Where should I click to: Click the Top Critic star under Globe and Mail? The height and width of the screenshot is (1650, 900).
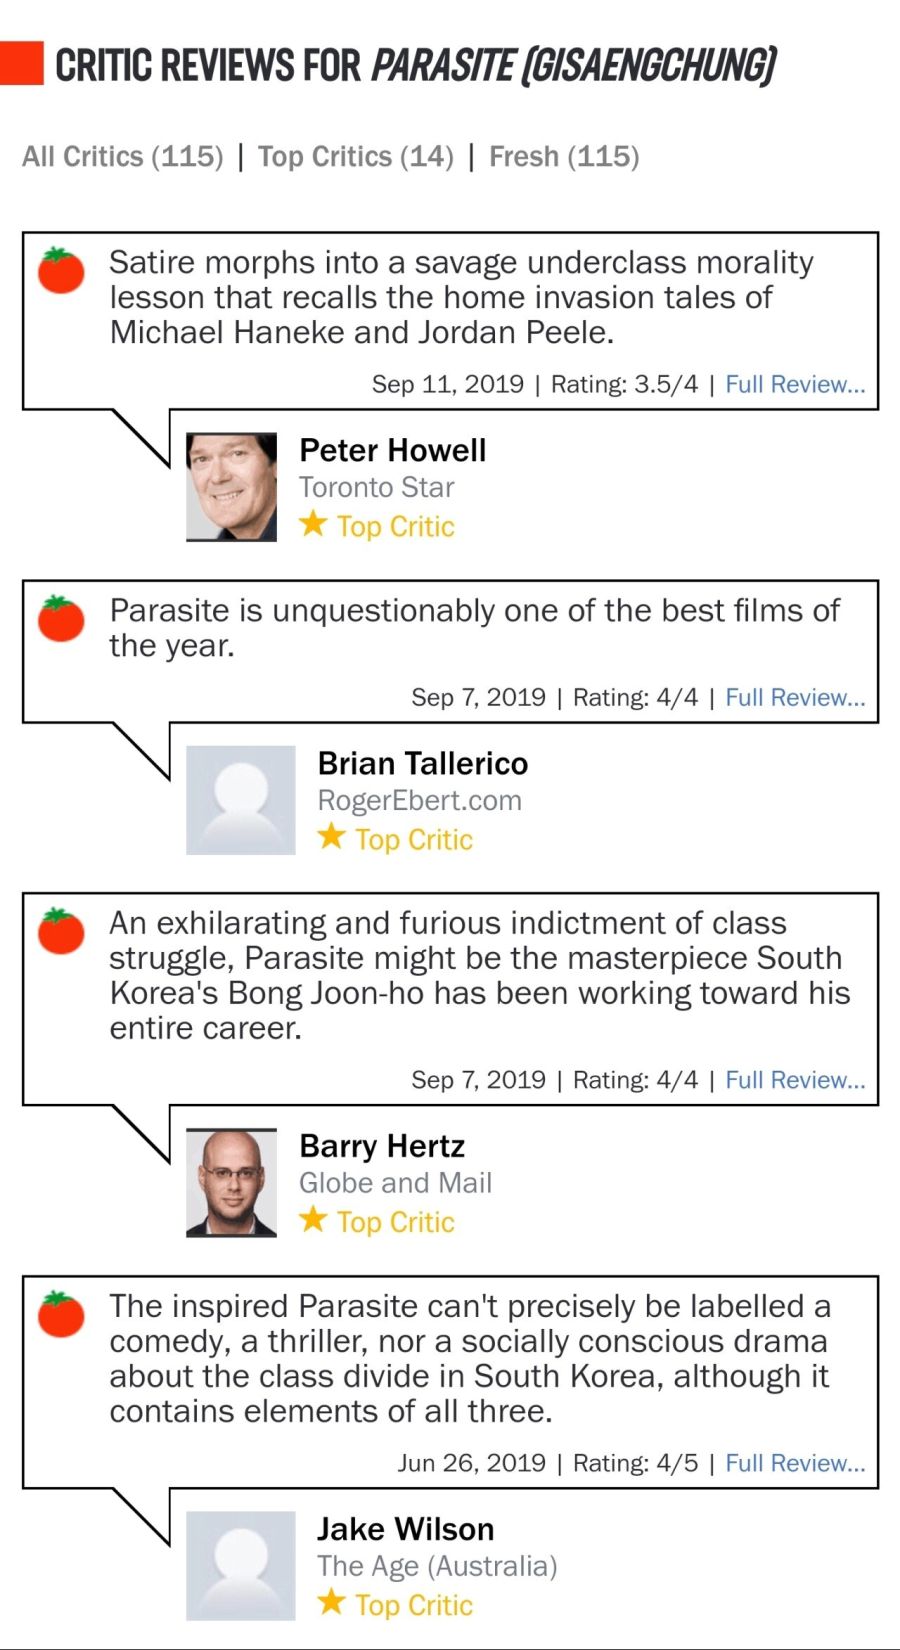click(x=313, y=1219)
